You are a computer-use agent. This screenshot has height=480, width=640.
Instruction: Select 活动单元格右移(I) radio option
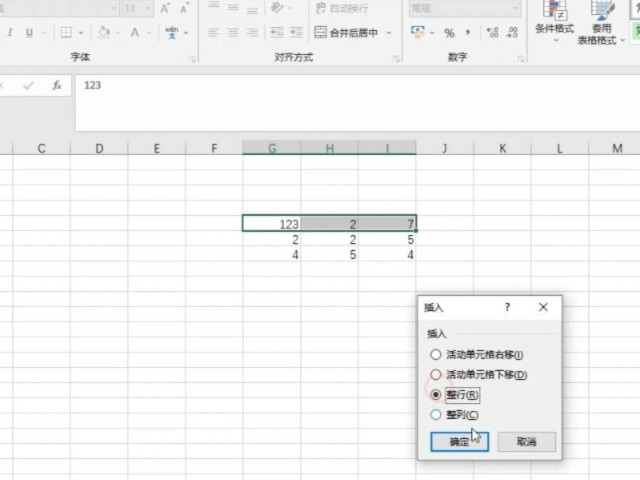tap(476, 355)
